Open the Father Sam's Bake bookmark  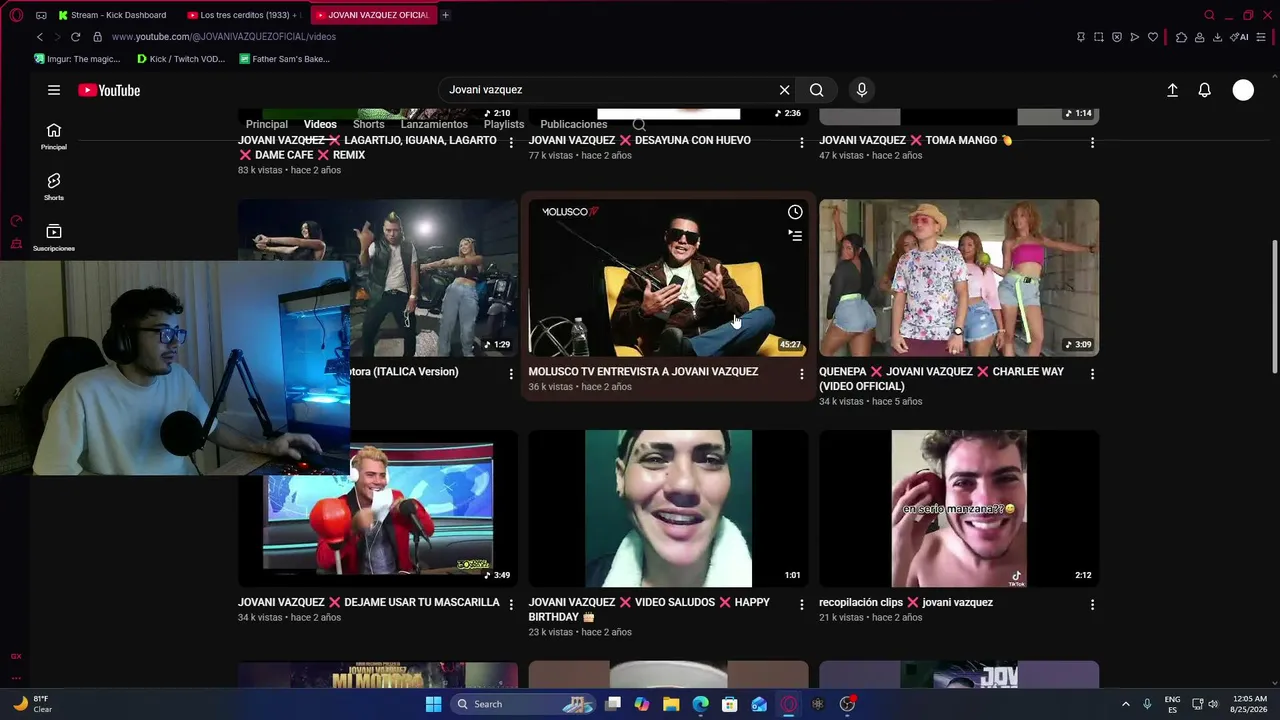284,59
